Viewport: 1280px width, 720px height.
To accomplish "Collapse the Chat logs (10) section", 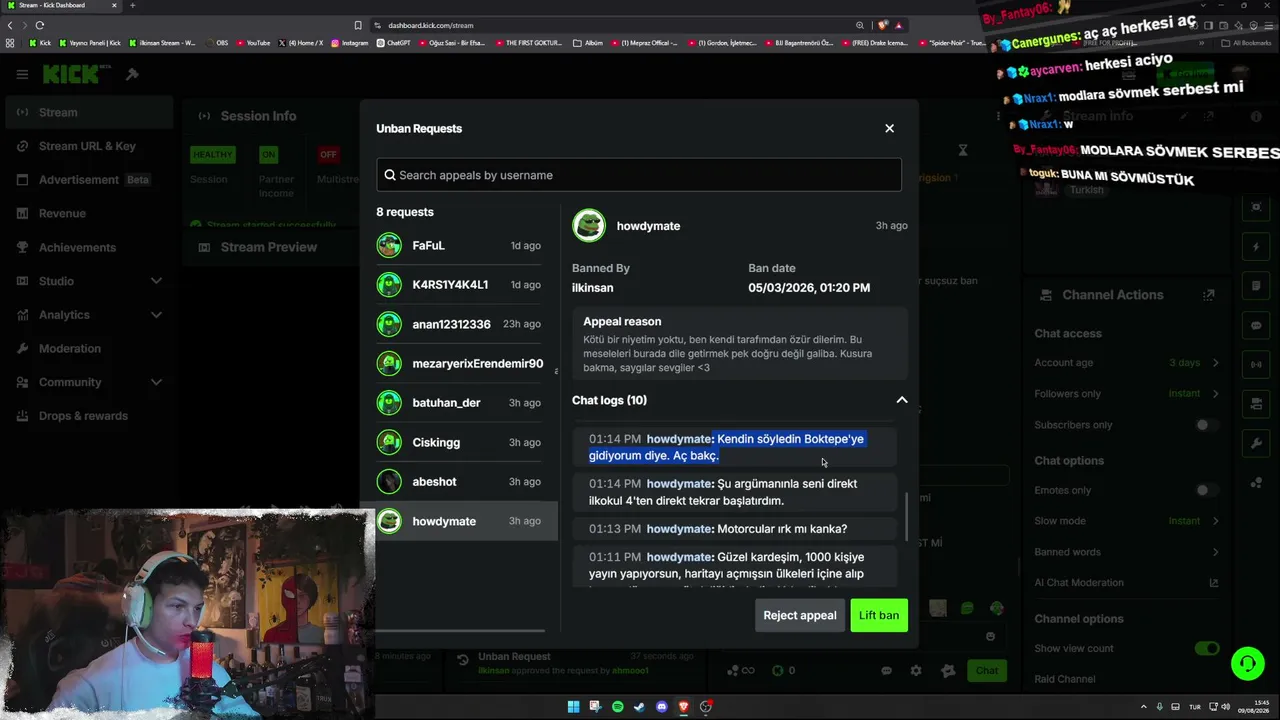I will point(901,400).
